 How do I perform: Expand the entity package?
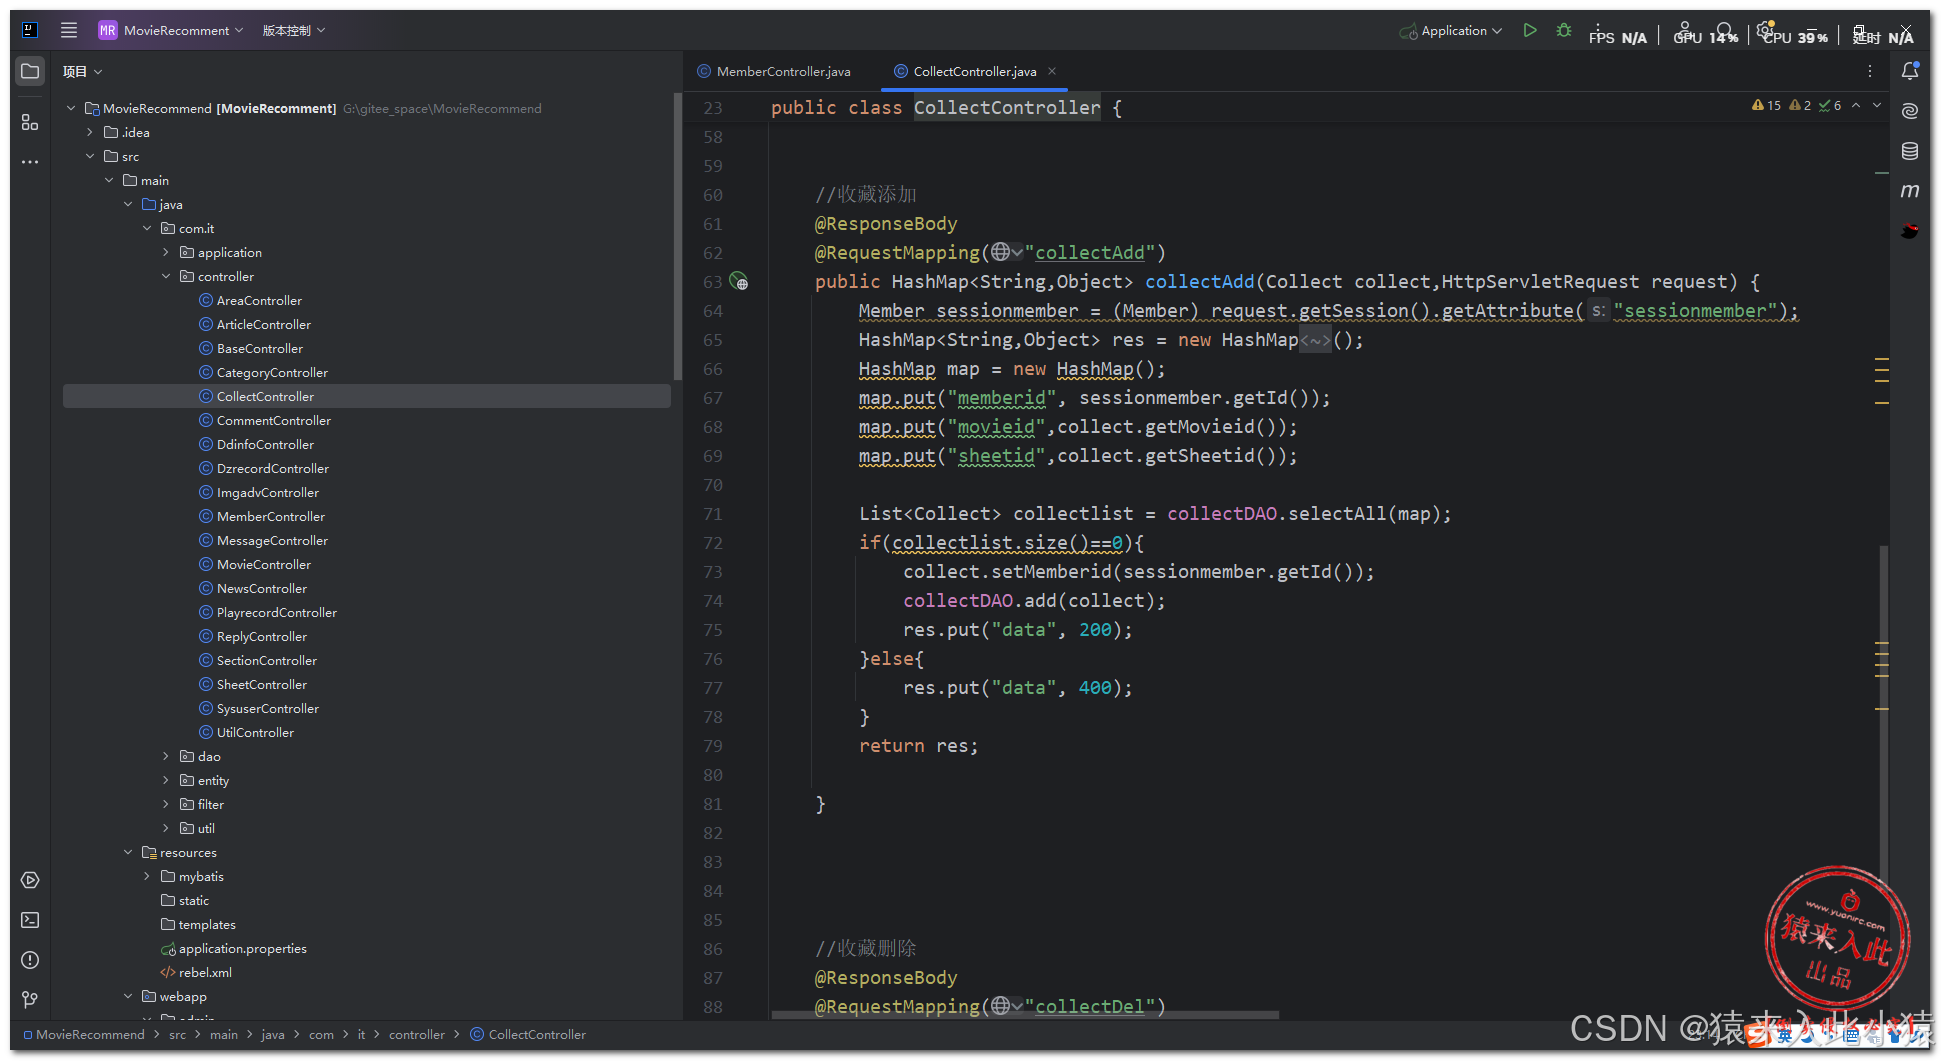[x=166, y=780]
